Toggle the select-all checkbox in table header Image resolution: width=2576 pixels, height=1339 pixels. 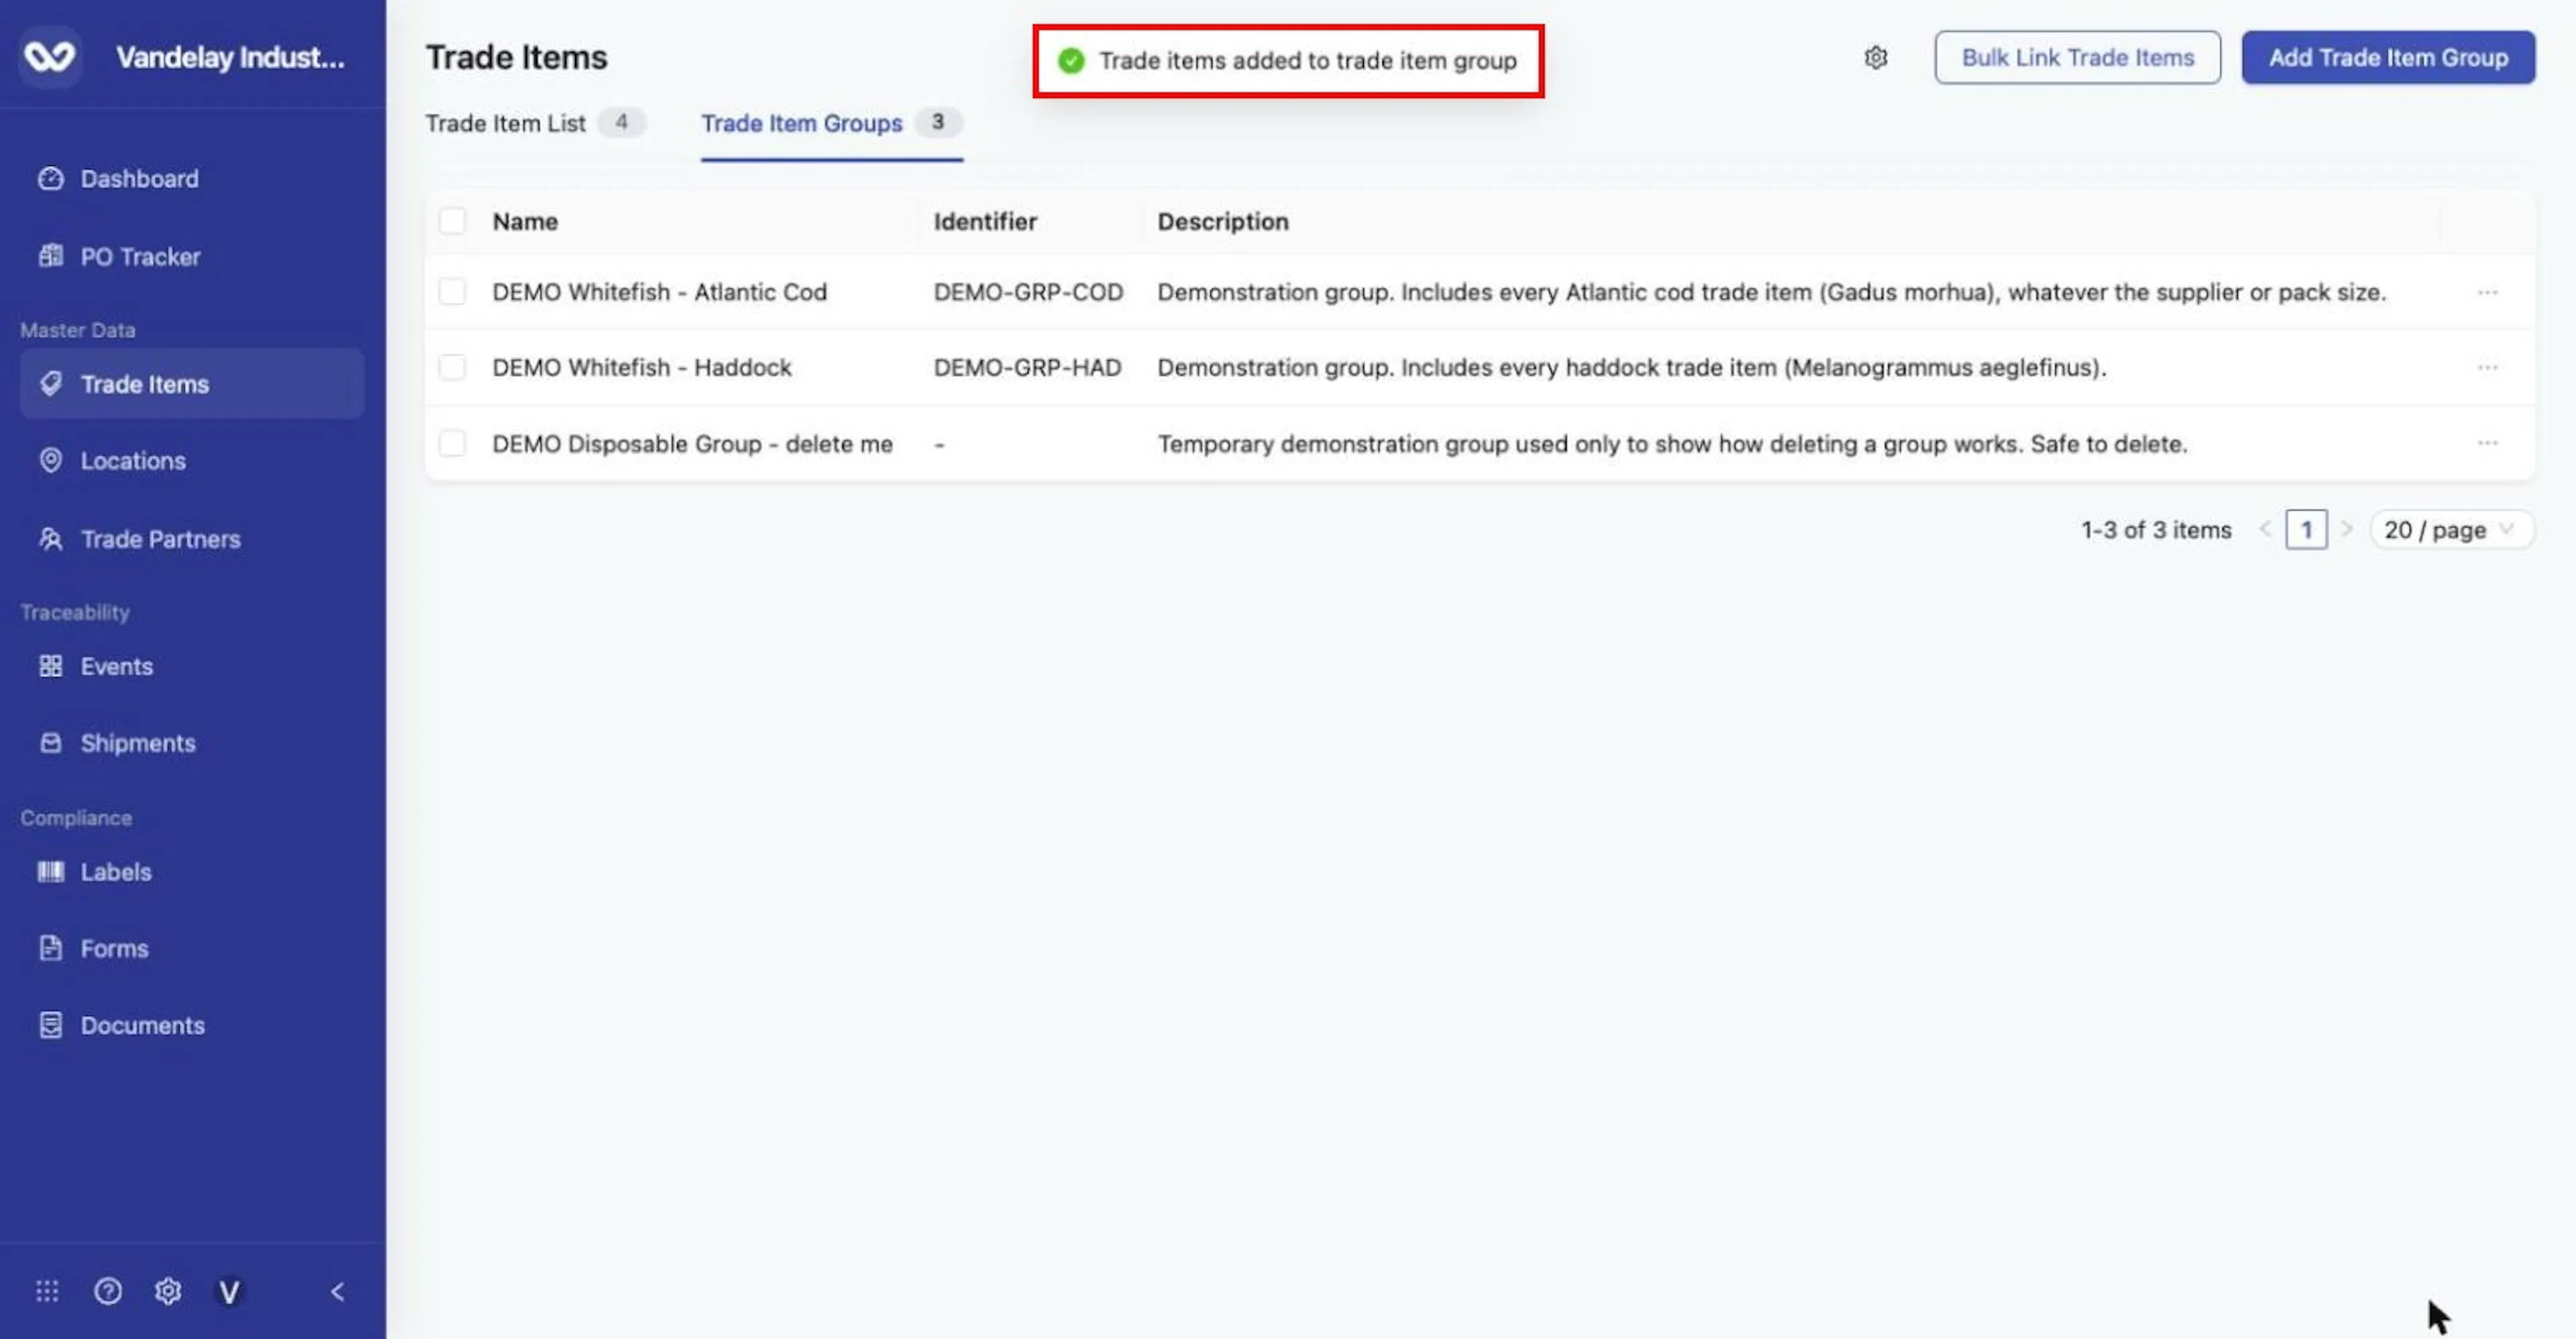point(452,221)
